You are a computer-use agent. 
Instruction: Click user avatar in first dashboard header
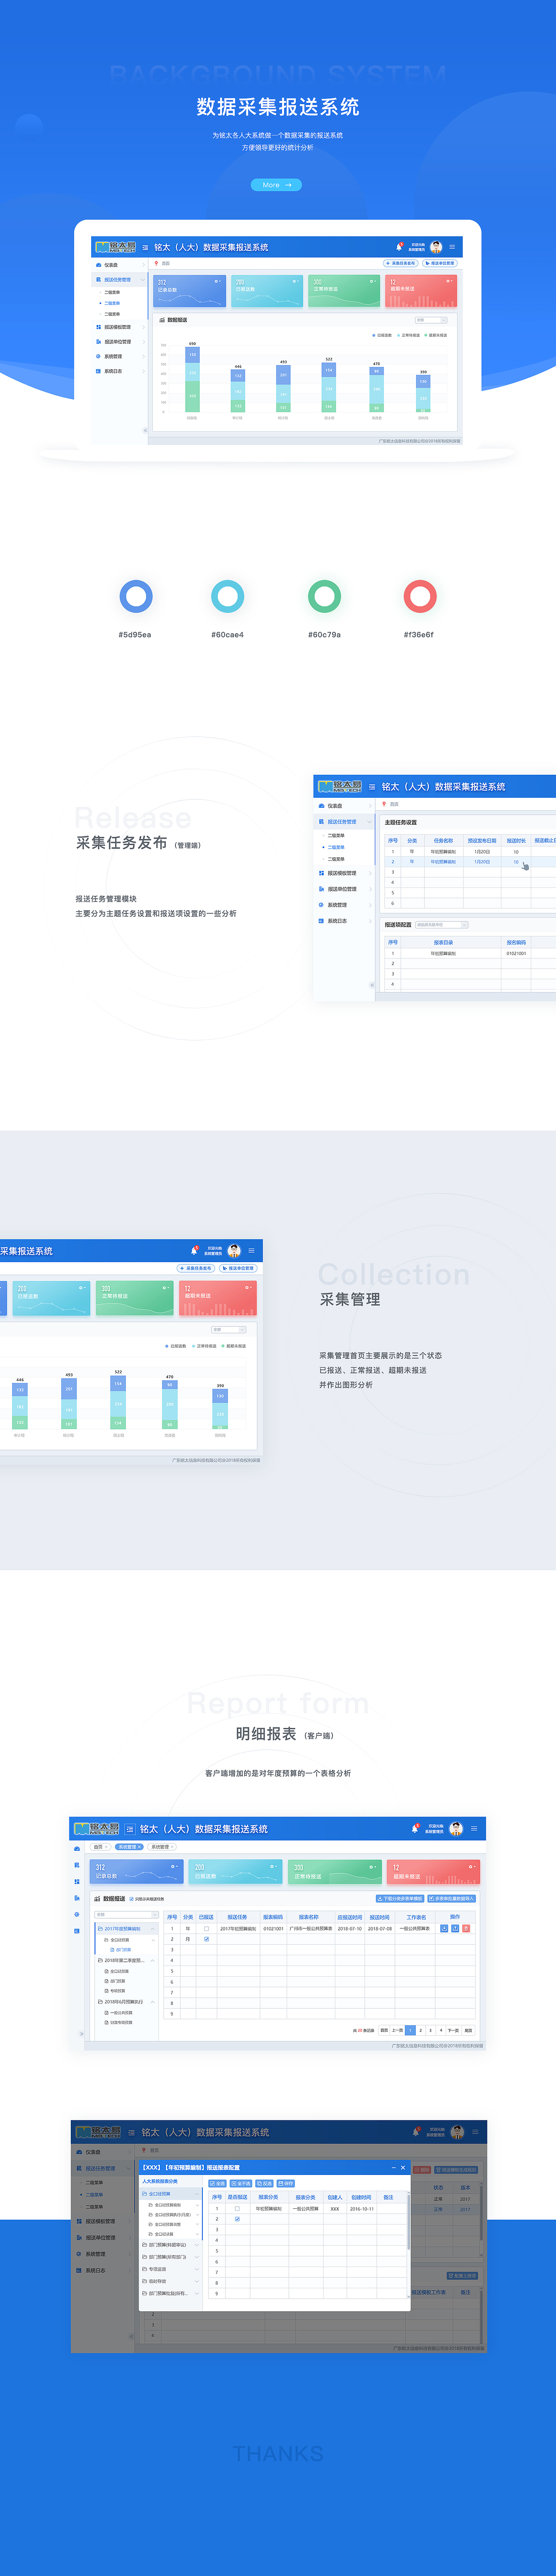coord(436,246)
